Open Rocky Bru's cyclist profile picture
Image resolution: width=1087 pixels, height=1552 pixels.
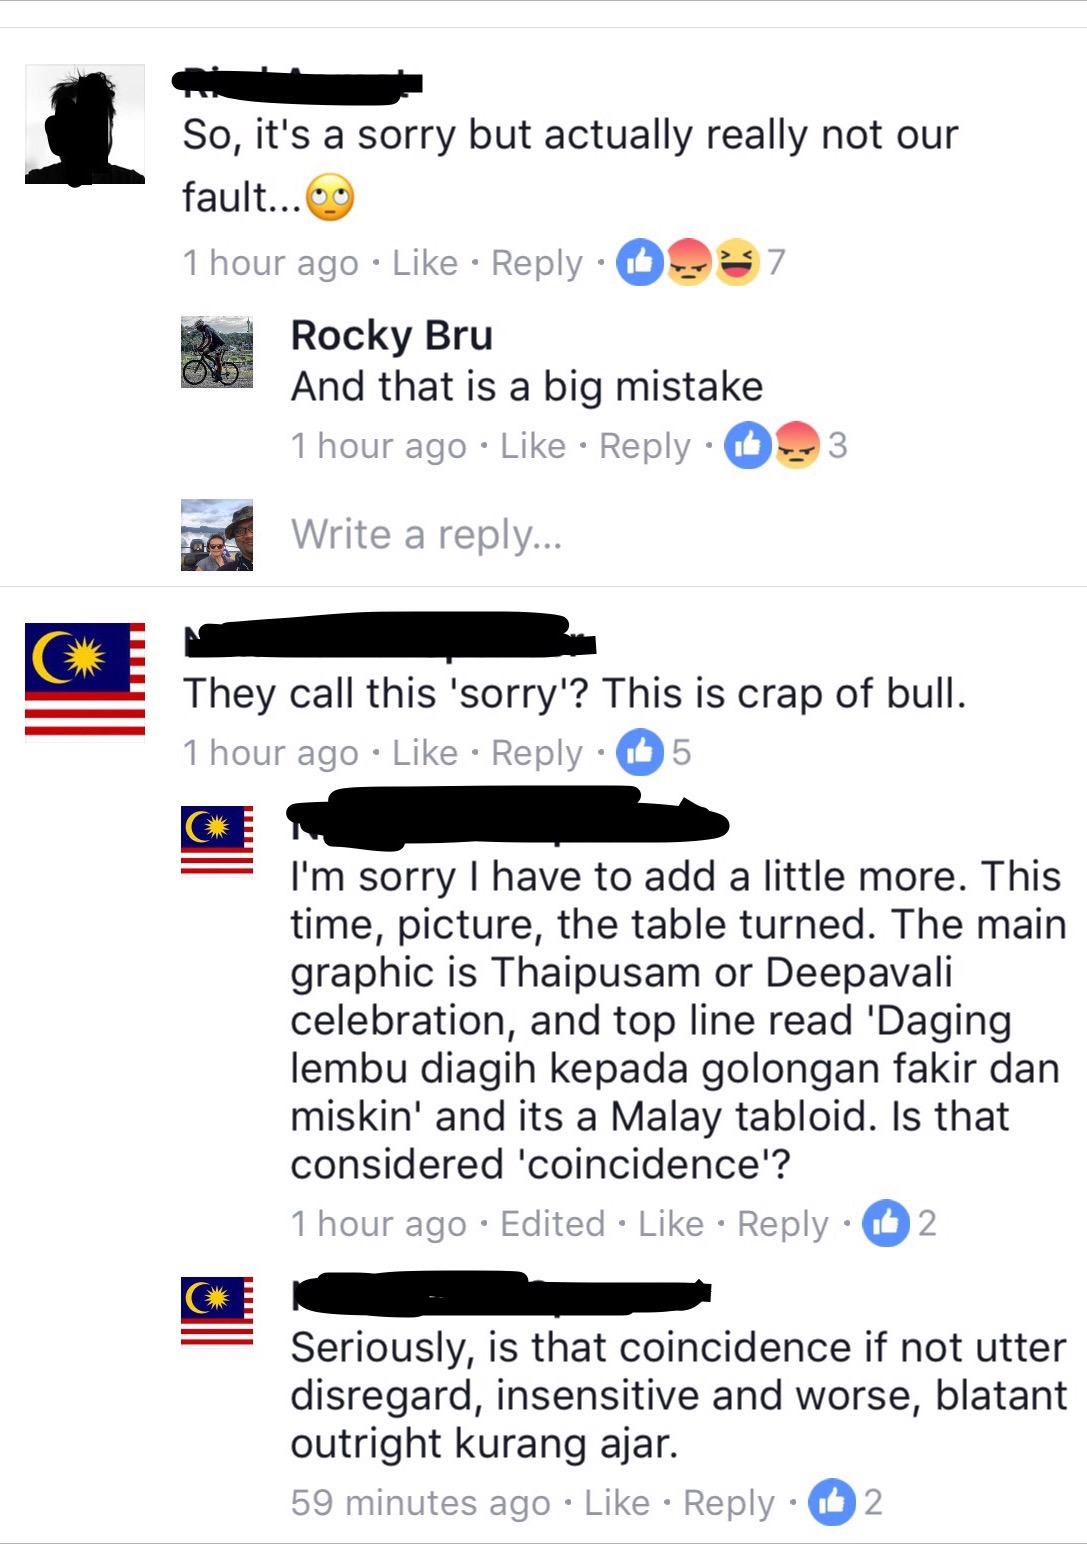pyautogui.click(x=217, y=352)
